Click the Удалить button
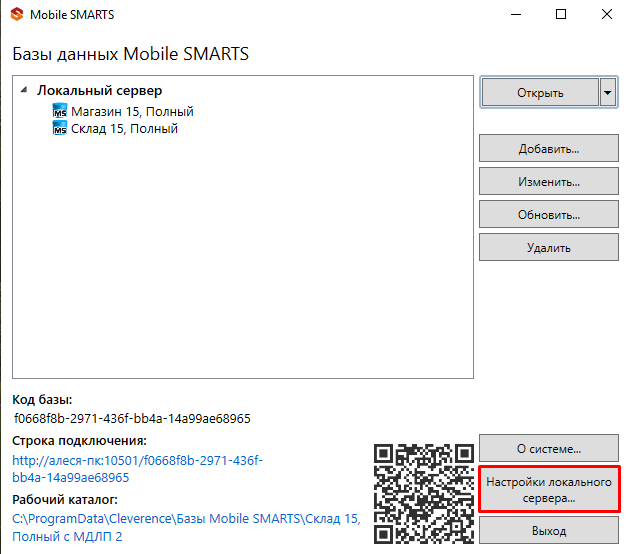Screen dimensions: 627x554 (x=549, y=248)
